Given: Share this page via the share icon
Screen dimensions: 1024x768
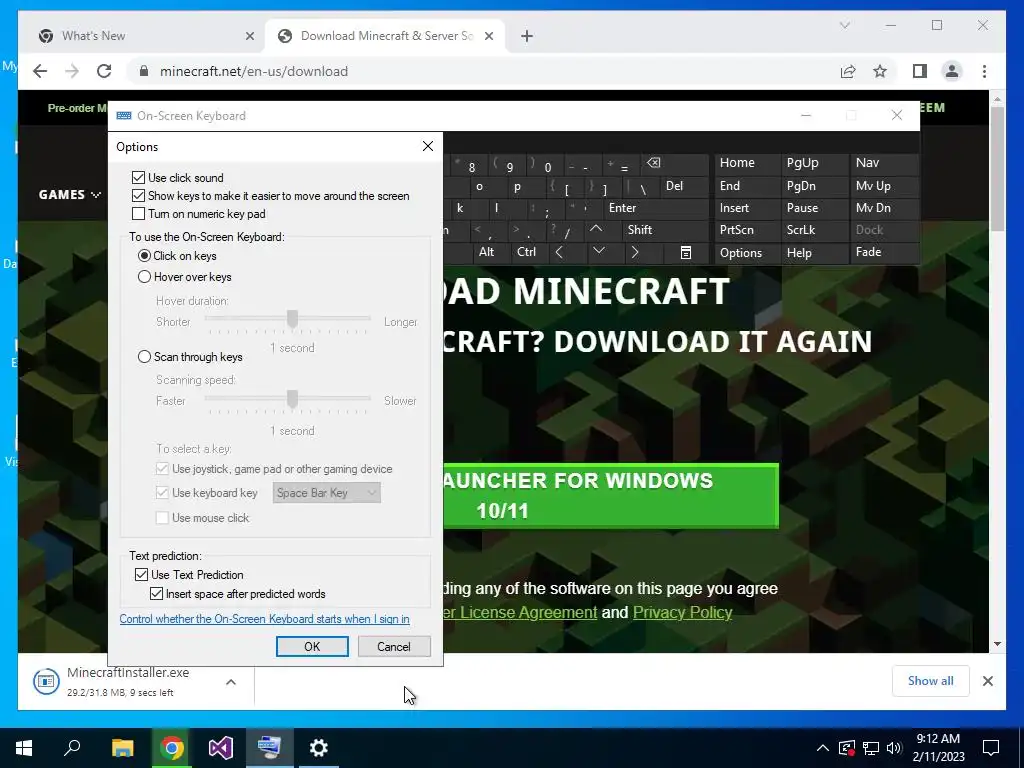Looking at the screenshot, I should [848, 71].
